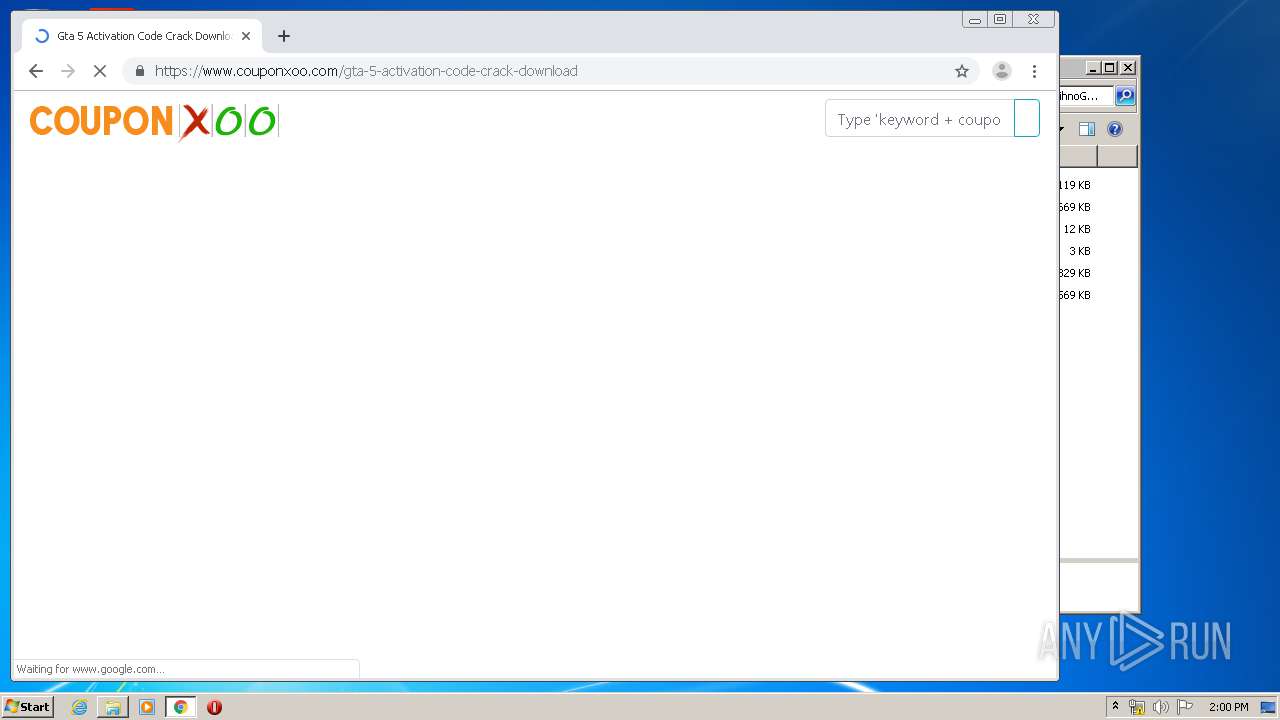Image resolution: width=1280 pixels, height=720 pixels.
Task: Open the Explorer preview pane toggle
Action: (x=1087, y=129)
